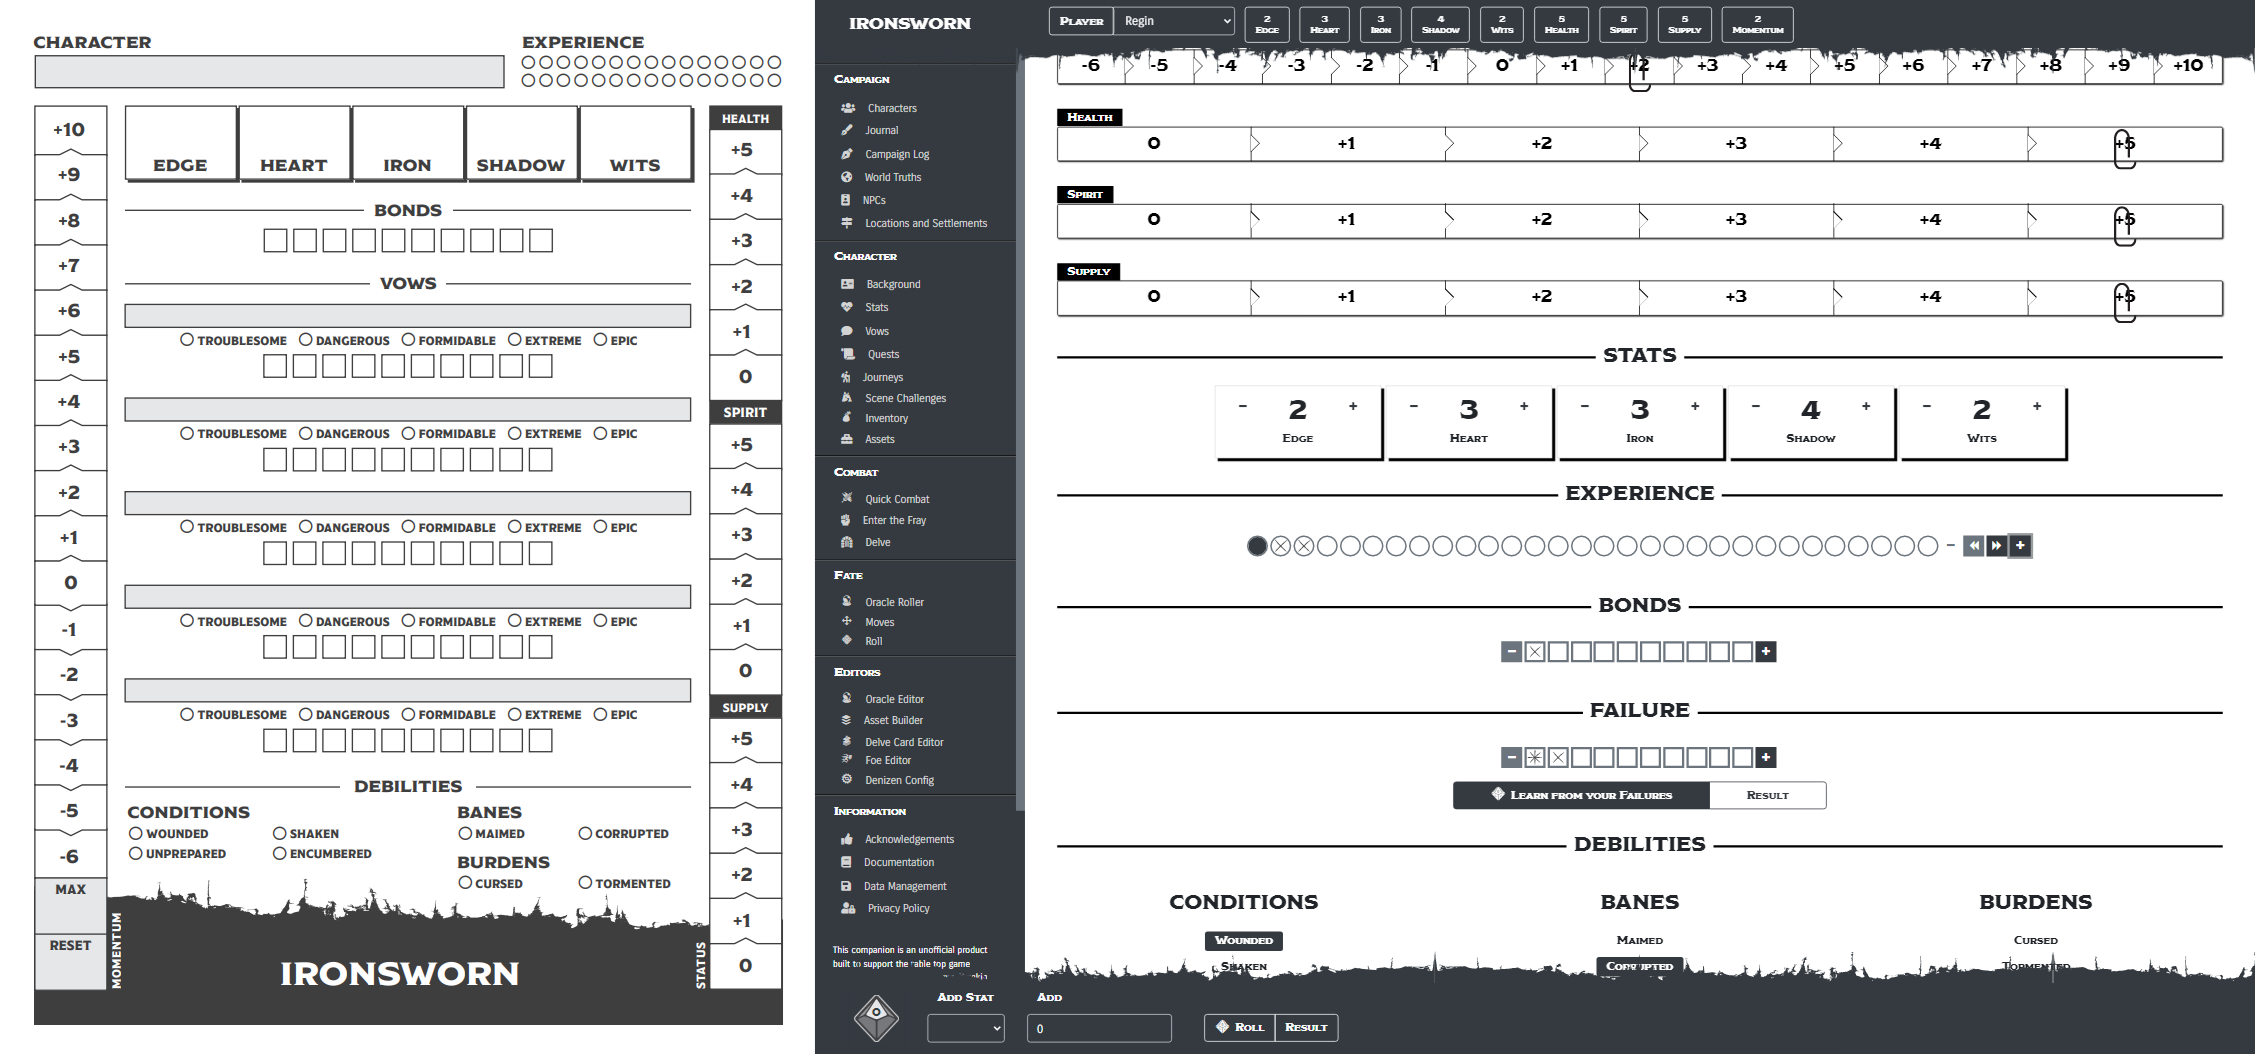Open the Stats heart icon
This screenshot has height=1056, width=2255.
pyautogui.click(x=847, y=307)
